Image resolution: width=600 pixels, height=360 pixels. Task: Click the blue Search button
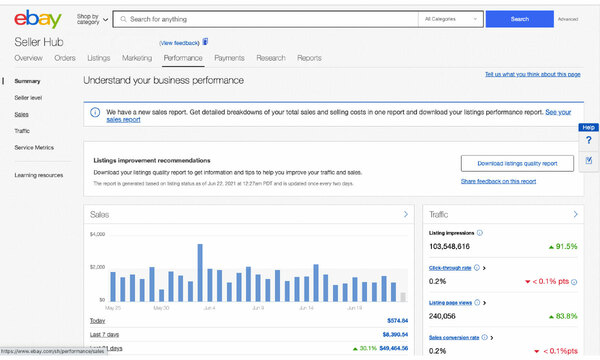[x=520, y=19]
